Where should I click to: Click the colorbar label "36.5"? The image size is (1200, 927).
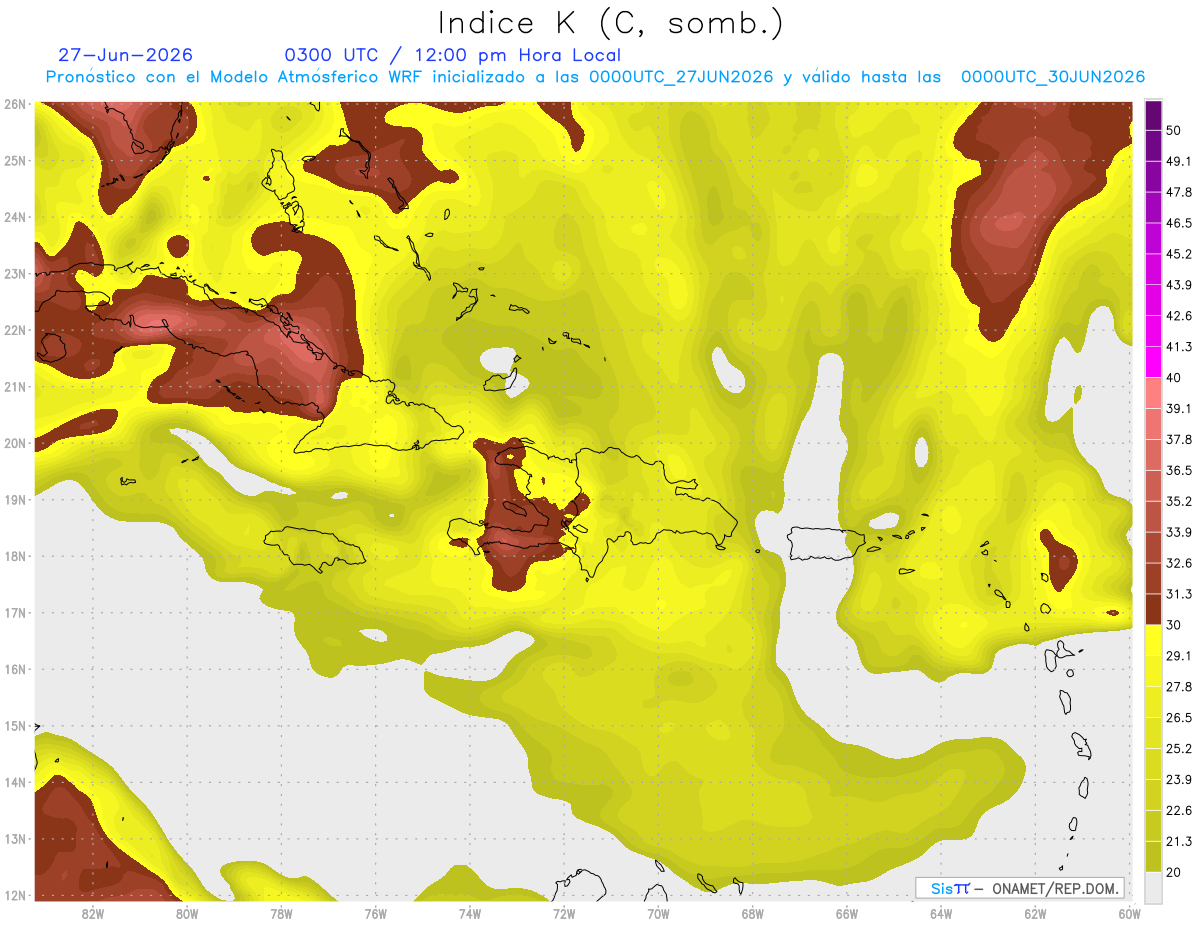(x=1179, y=470)
